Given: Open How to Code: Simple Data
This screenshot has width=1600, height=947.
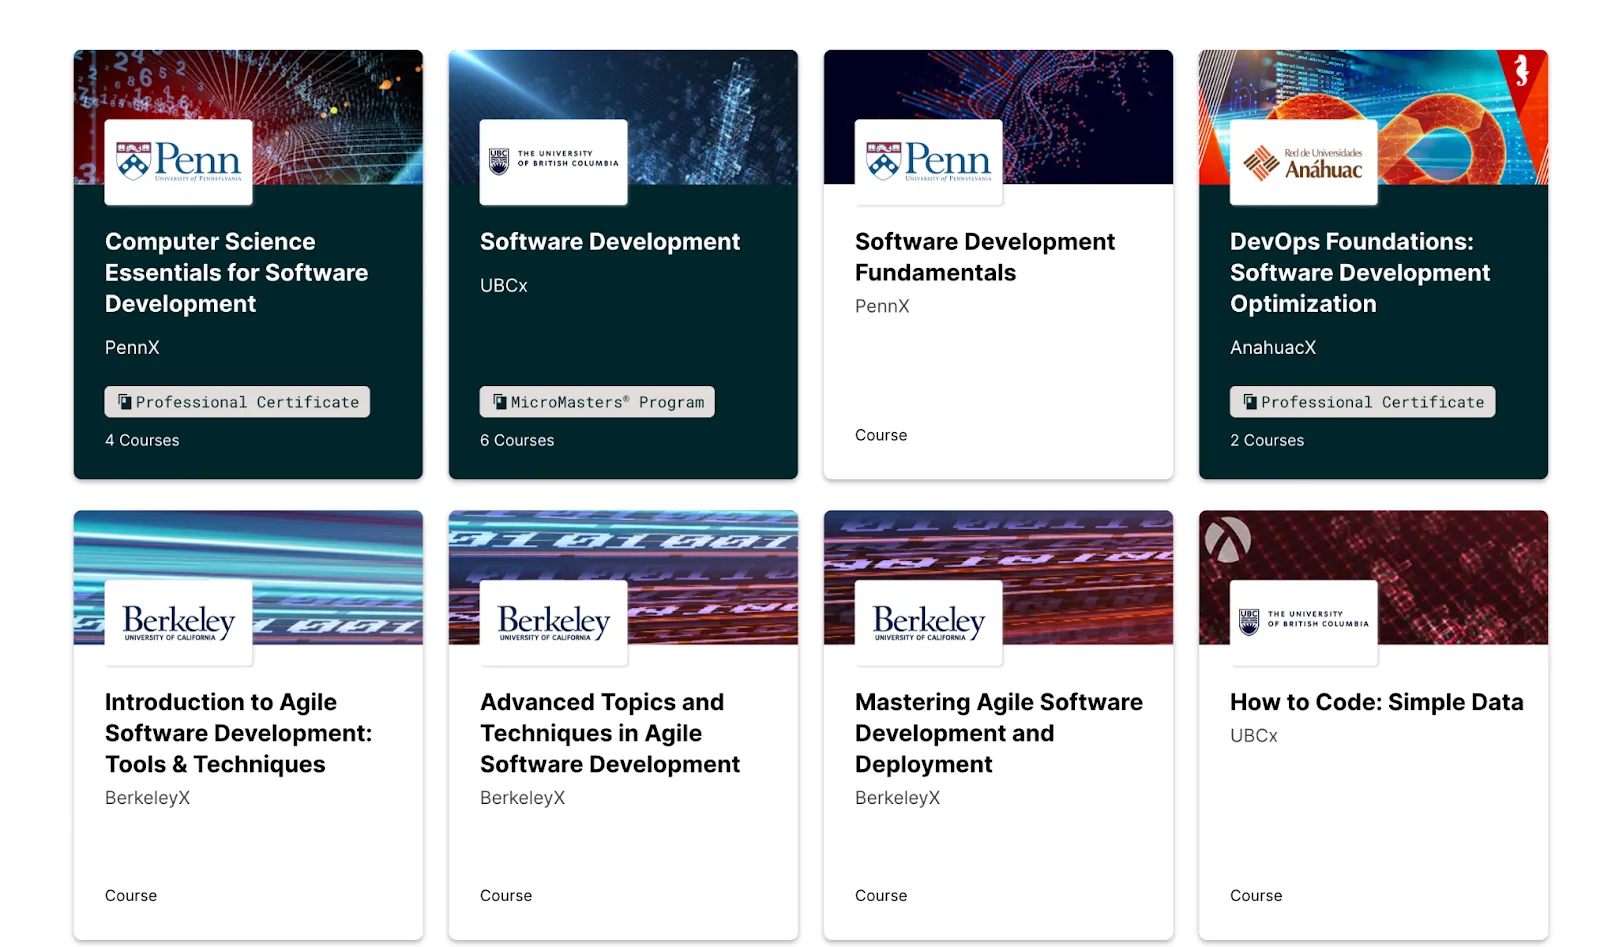Looking at the screenshot, I should [1377, 703].
